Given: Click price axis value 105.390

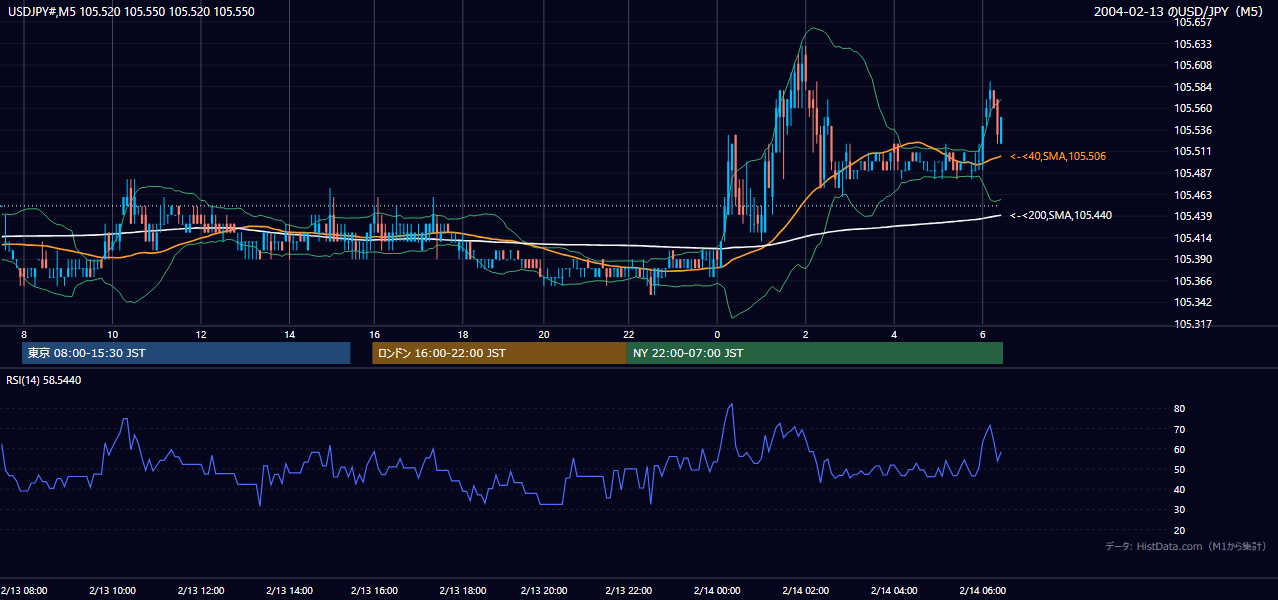Looking at the screenshot, I should [1194, 259].
